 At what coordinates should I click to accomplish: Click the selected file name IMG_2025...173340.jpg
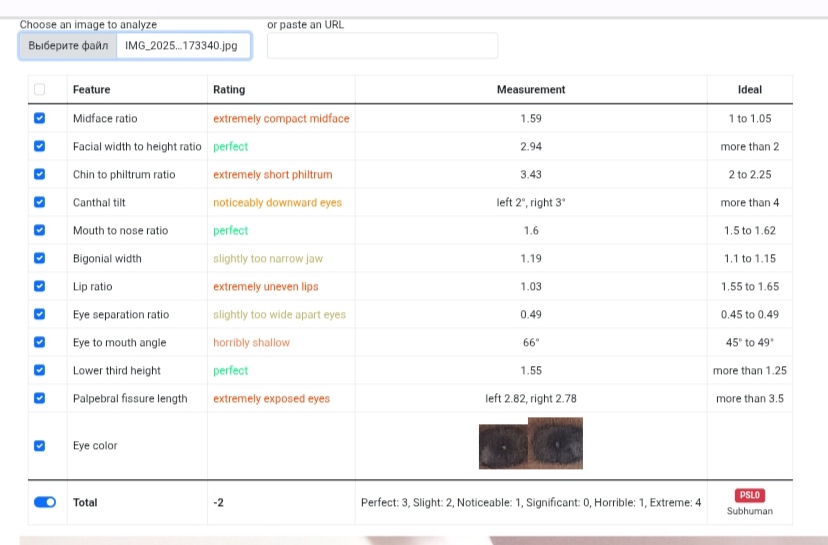pos(181,46)
